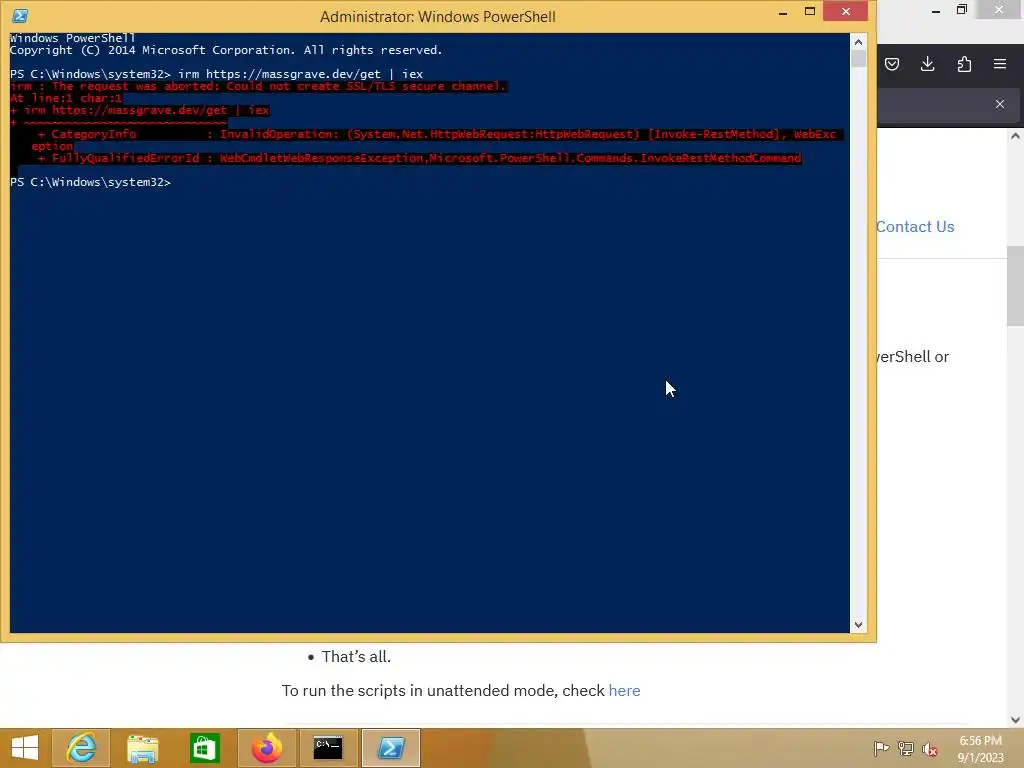
Task: Open Firefox extensions puzzle icon
Action: click(x=964, y=64)
